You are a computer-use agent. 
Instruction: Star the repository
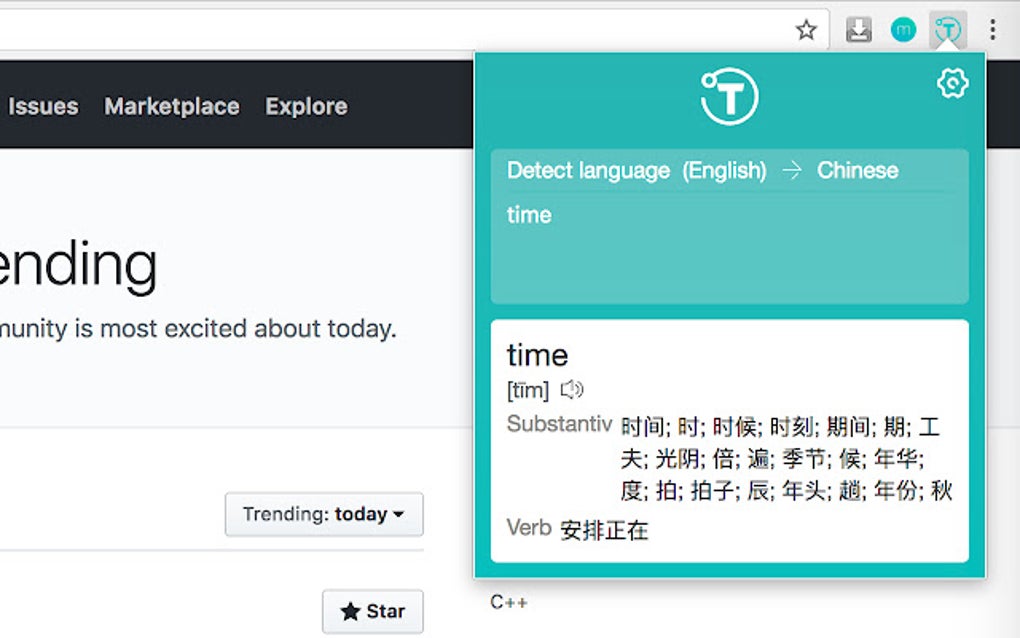pos(373,611)
